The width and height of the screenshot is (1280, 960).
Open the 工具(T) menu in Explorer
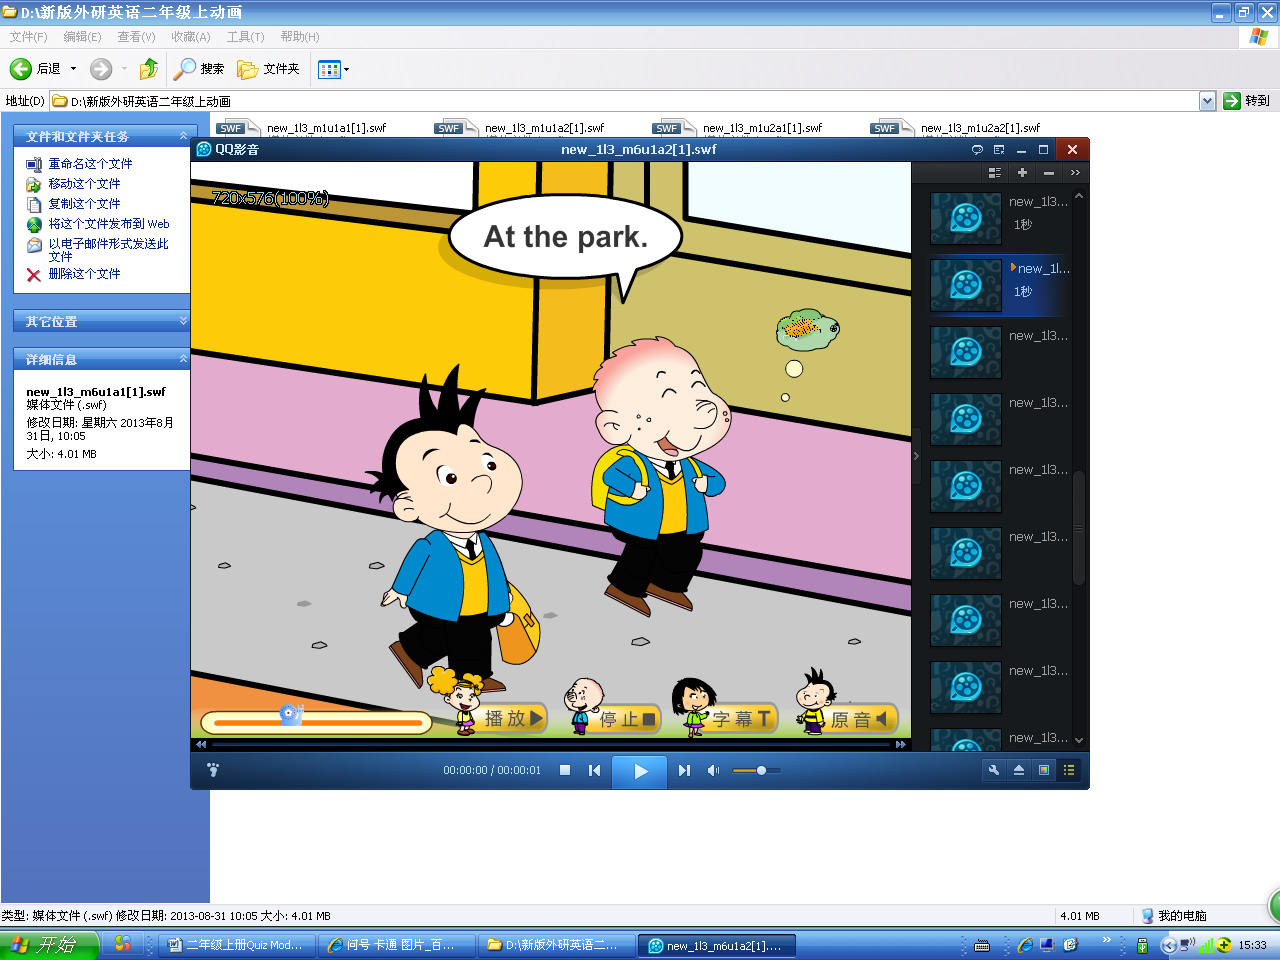tap(245, 37)
